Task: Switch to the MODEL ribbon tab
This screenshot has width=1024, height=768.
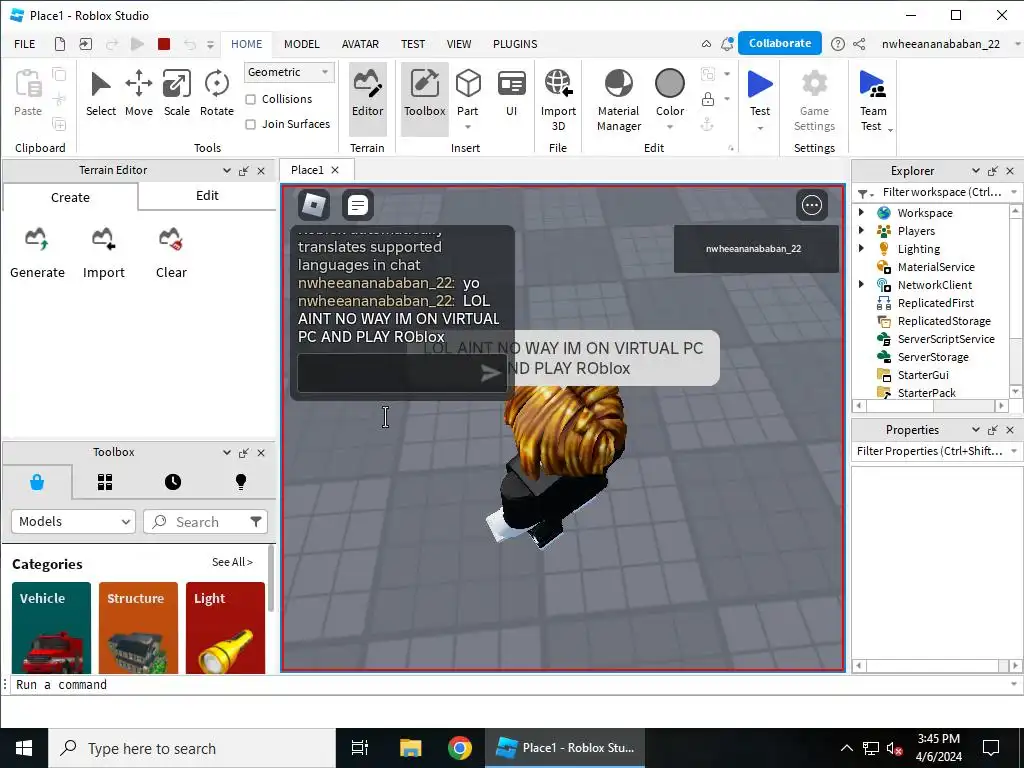Action: pos(302,44)
